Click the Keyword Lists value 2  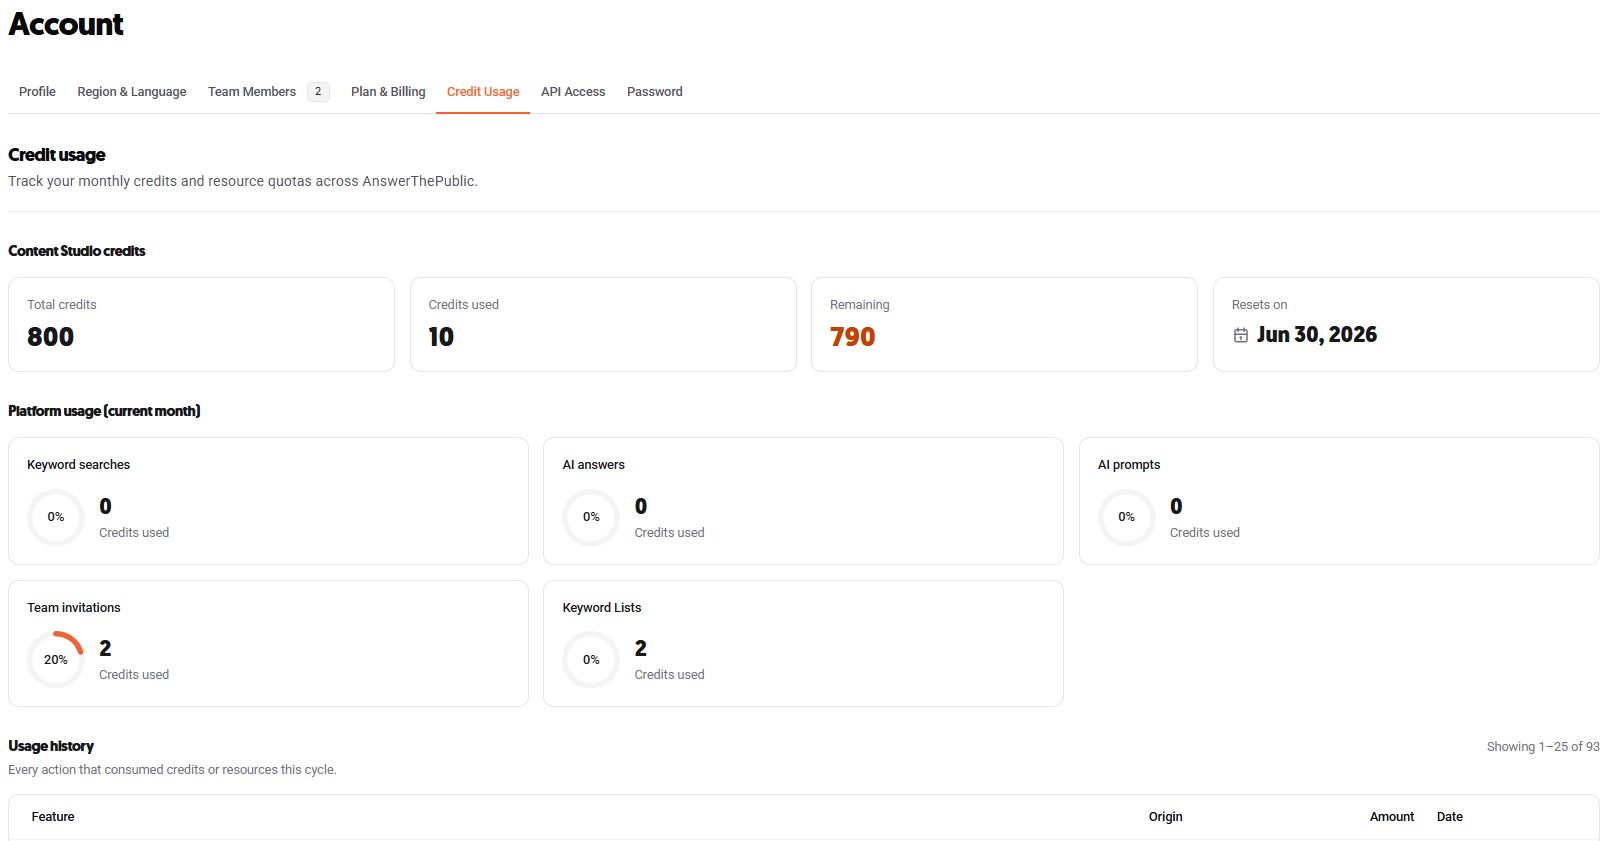click(x=641, y=649)
